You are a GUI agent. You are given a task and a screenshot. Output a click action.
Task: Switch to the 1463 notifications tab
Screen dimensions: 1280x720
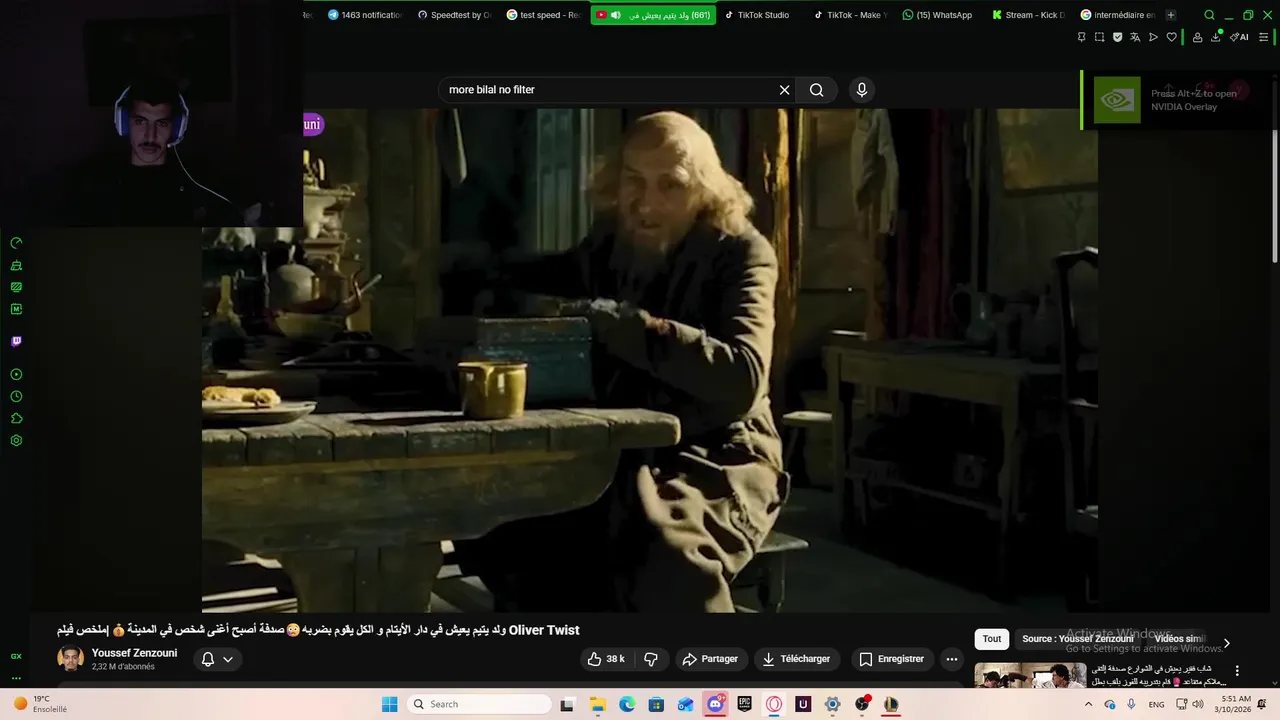tap(365, 15)
